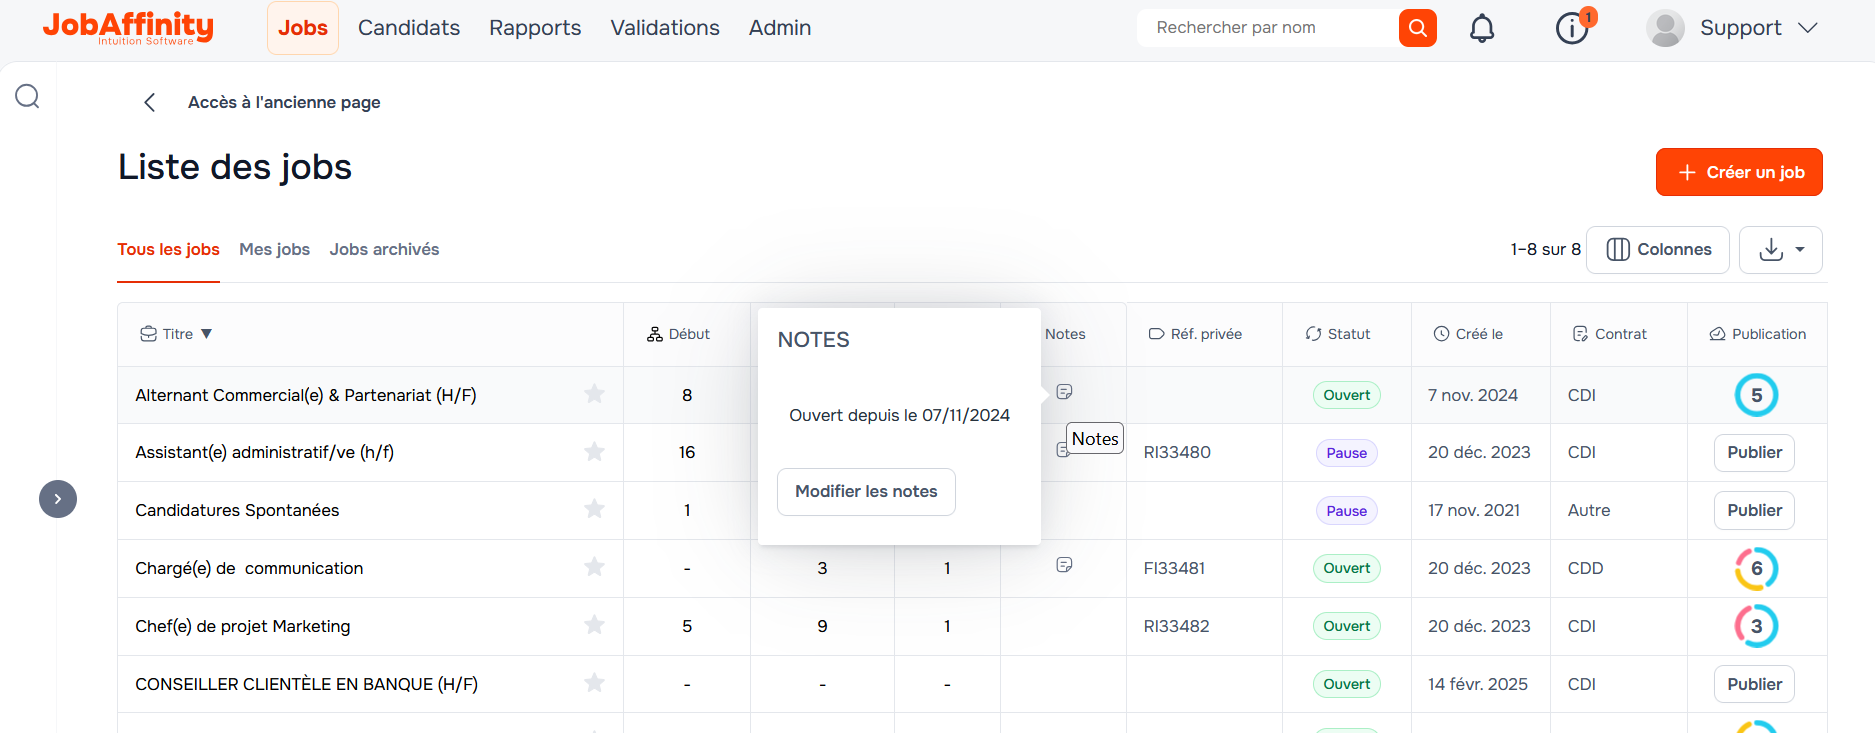Click Créer un job button
Viewport: 1875px width, 733px height.
click(1739, 172)
